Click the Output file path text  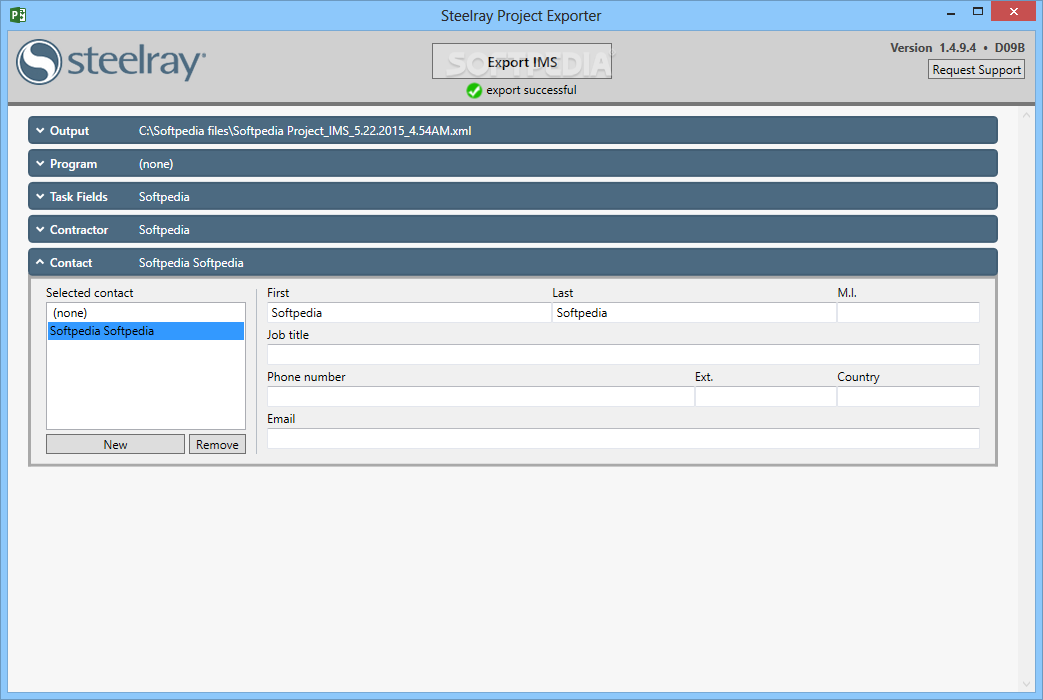coord(305,131)
